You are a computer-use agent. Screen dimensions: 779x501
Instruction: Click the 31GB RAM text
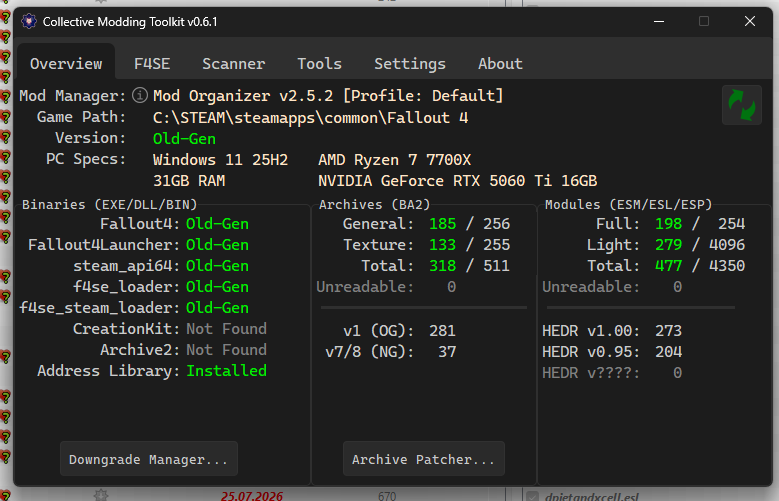pyautogui.click(x=189, y=180)
